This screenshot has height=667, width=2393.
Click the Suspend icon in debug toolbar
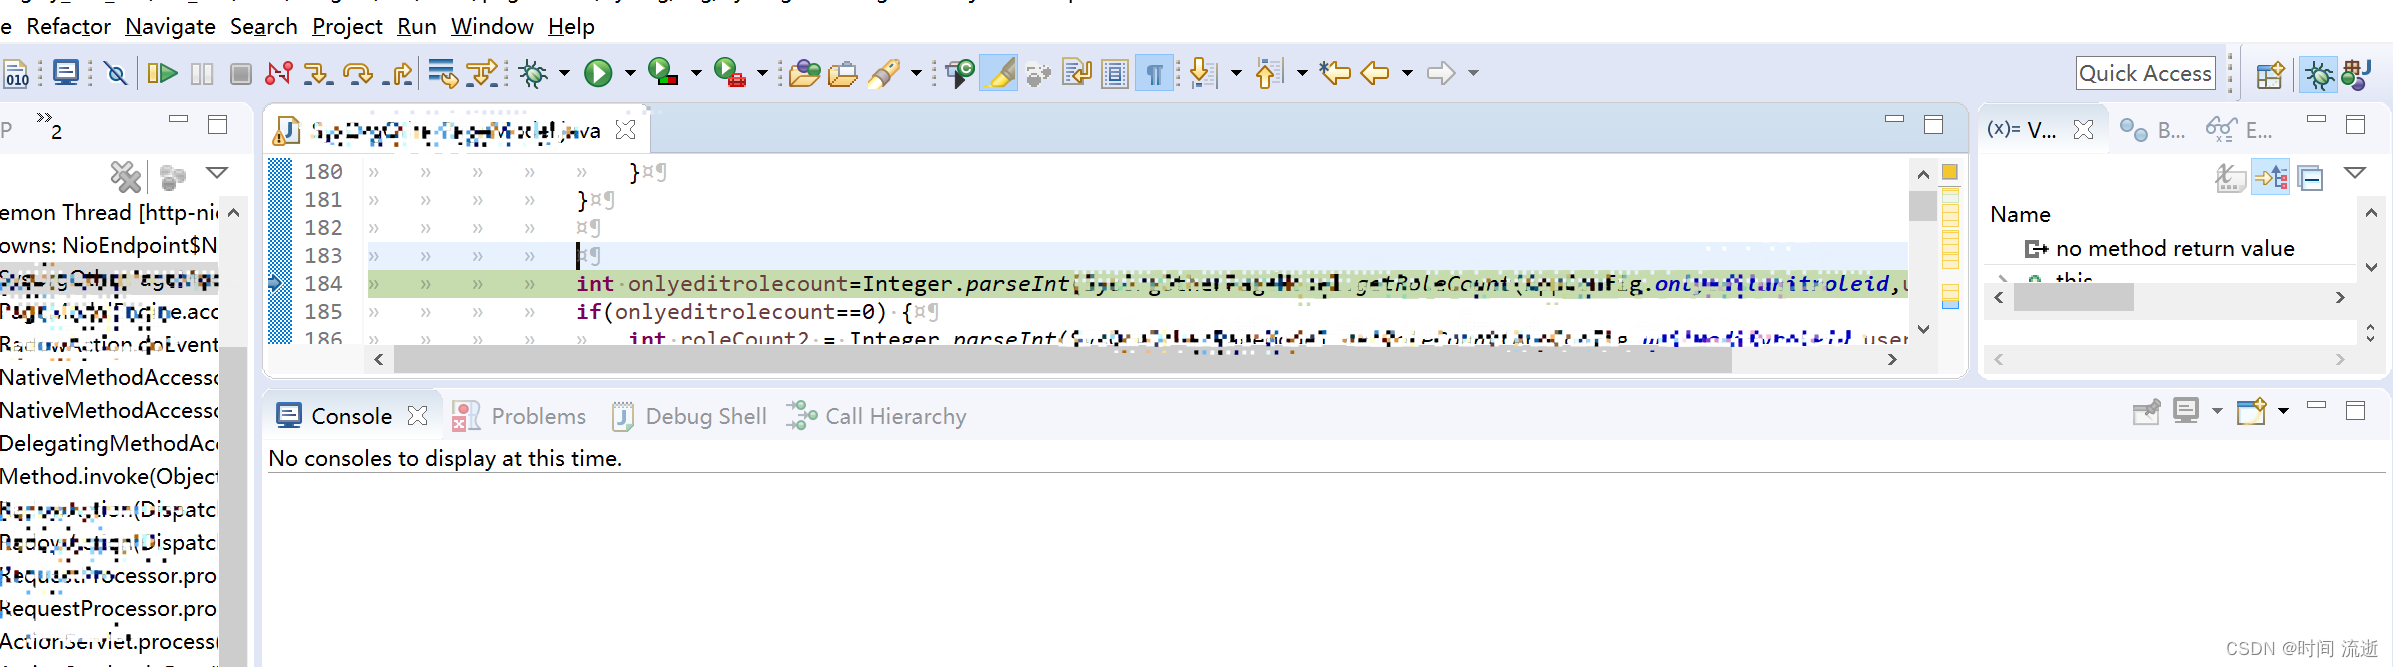click(x=202, y=73)
